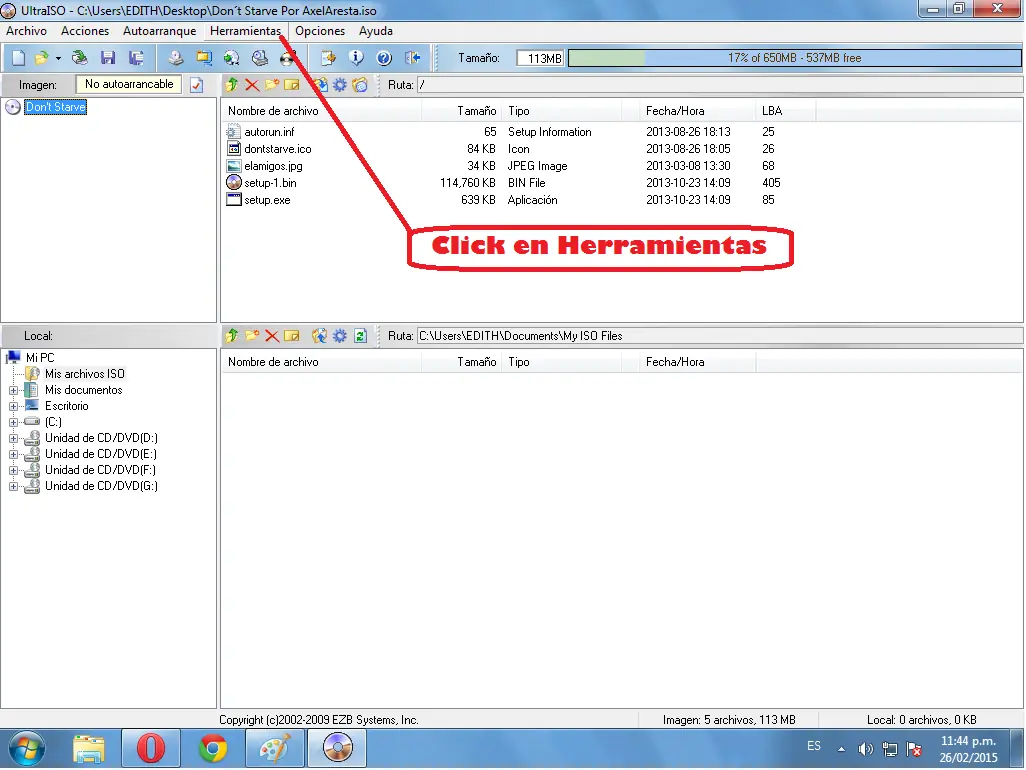Click the Open file folder icon
1026x770 pixels.
coord(41,58)
